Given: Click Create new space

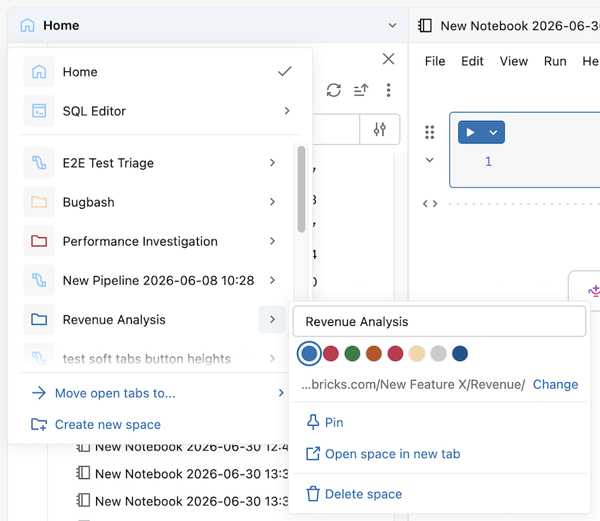Looking at the screenshot, I should (108, 425).
